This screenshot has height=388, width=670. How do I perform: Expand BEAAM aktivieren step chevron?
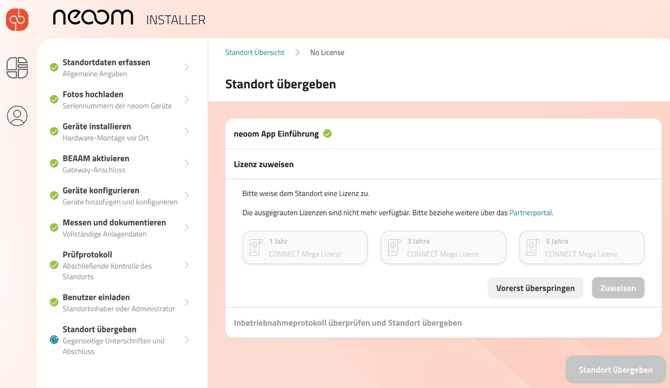click(187, 164)
